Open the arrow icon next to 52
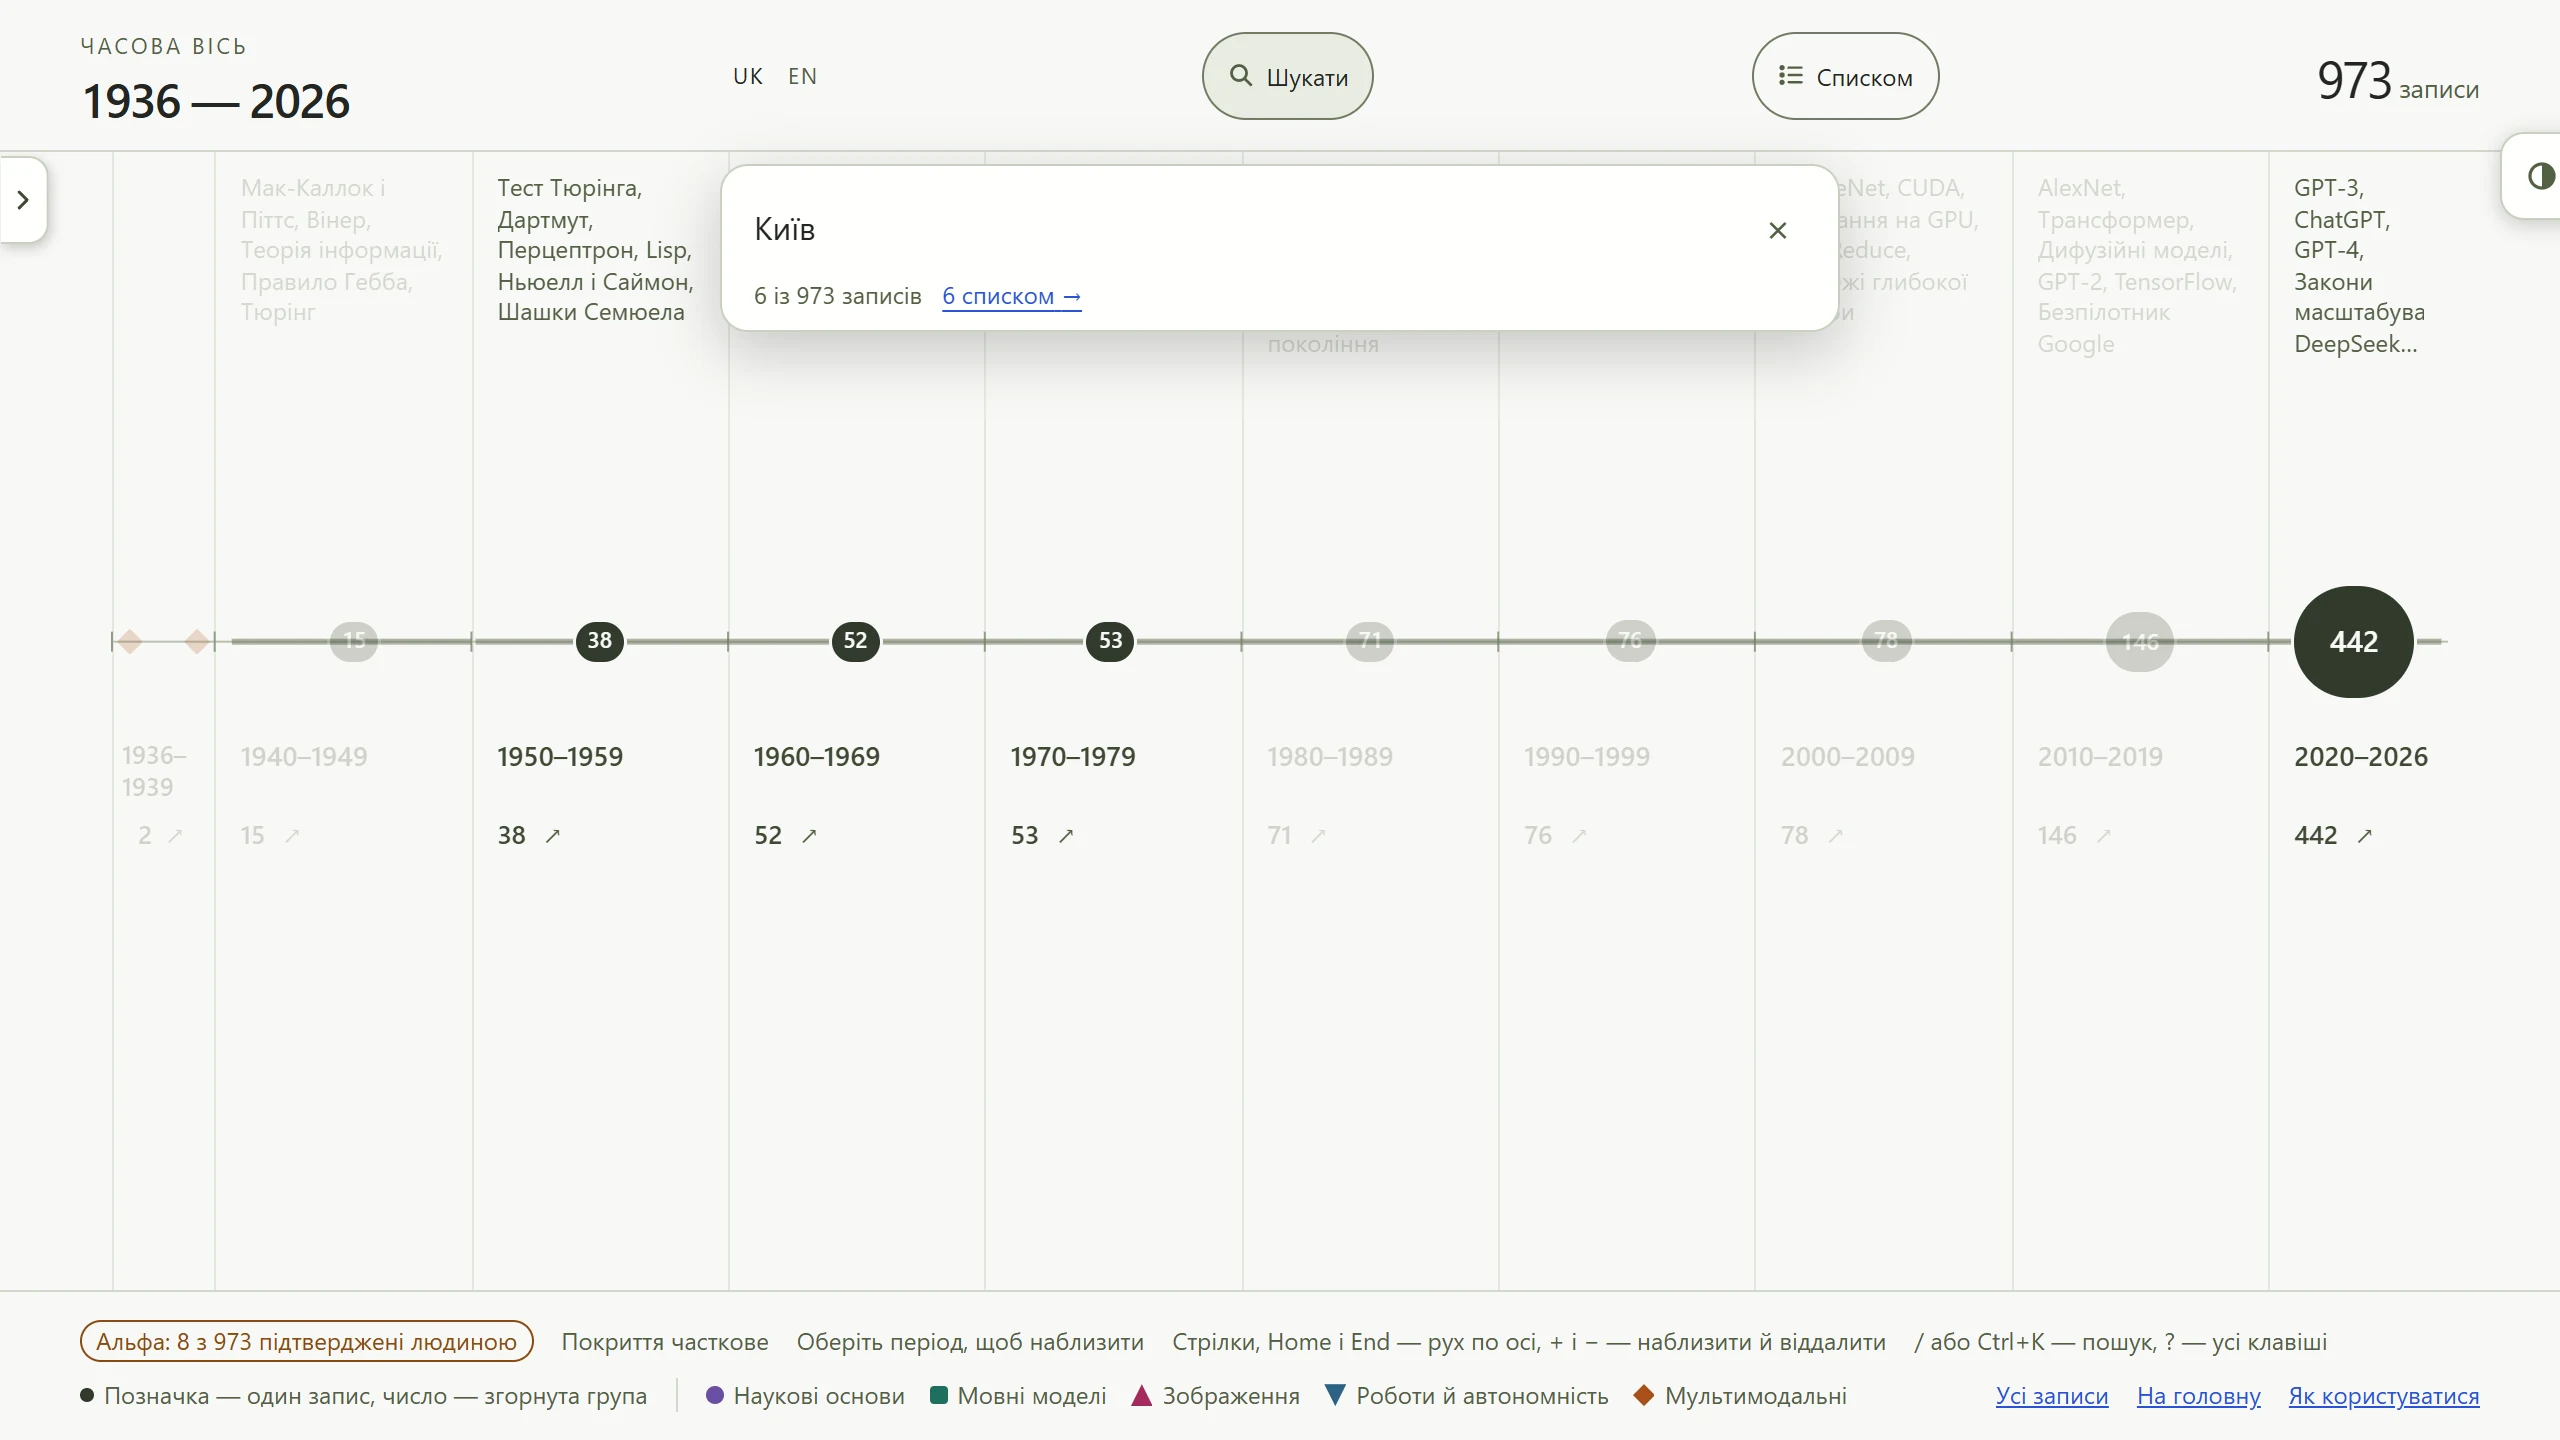 tap(809, 836)
